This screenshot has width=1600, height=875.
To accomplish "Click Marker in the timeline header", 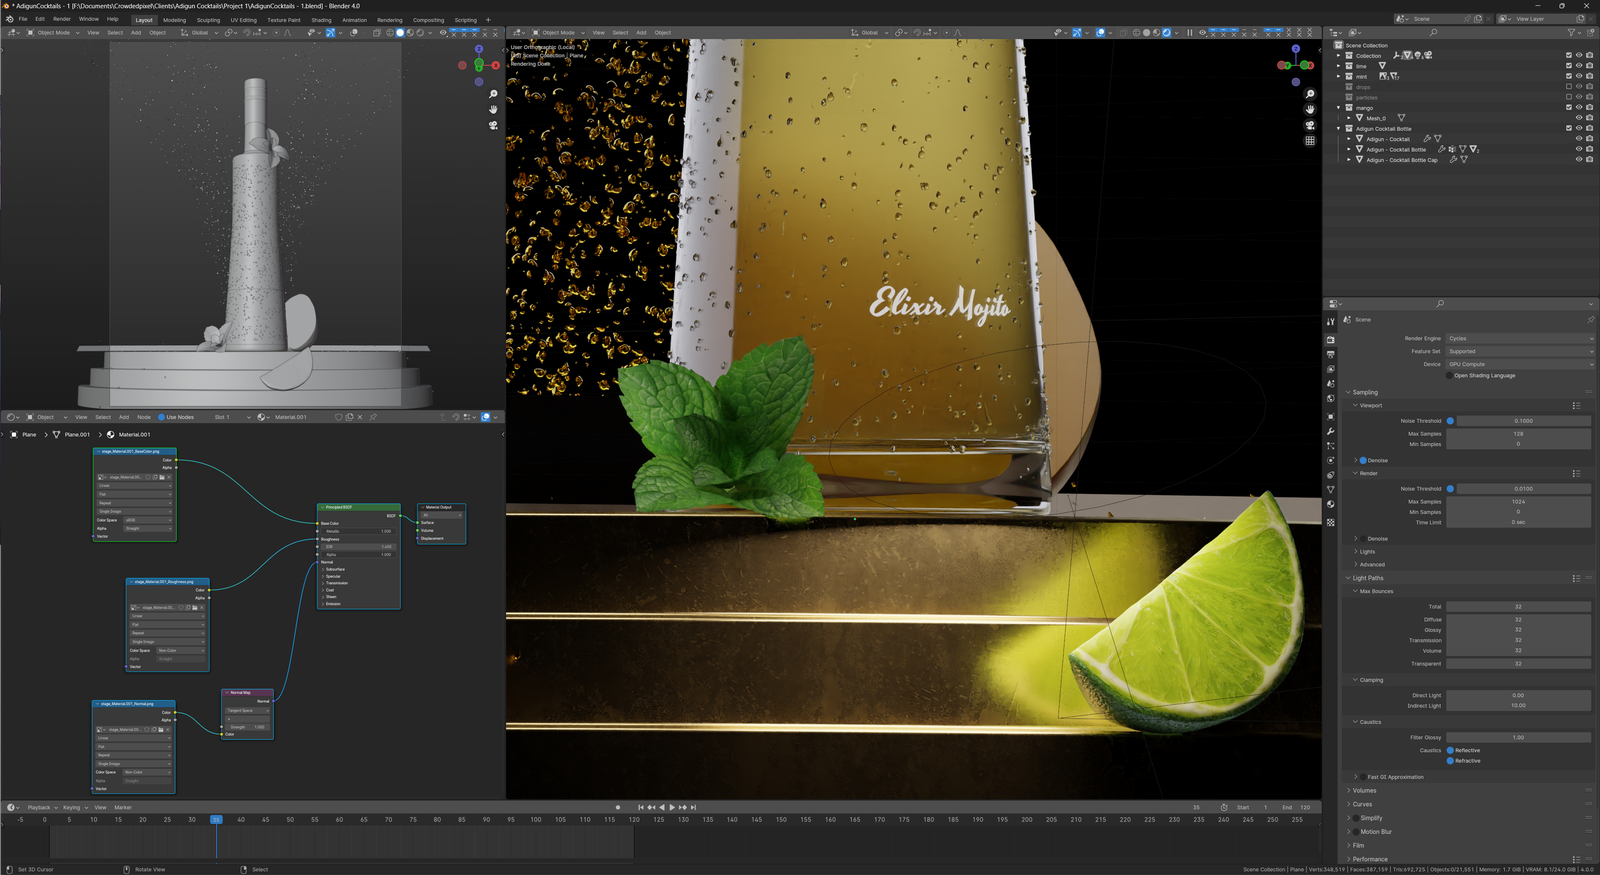I will [x=123, y=807].
